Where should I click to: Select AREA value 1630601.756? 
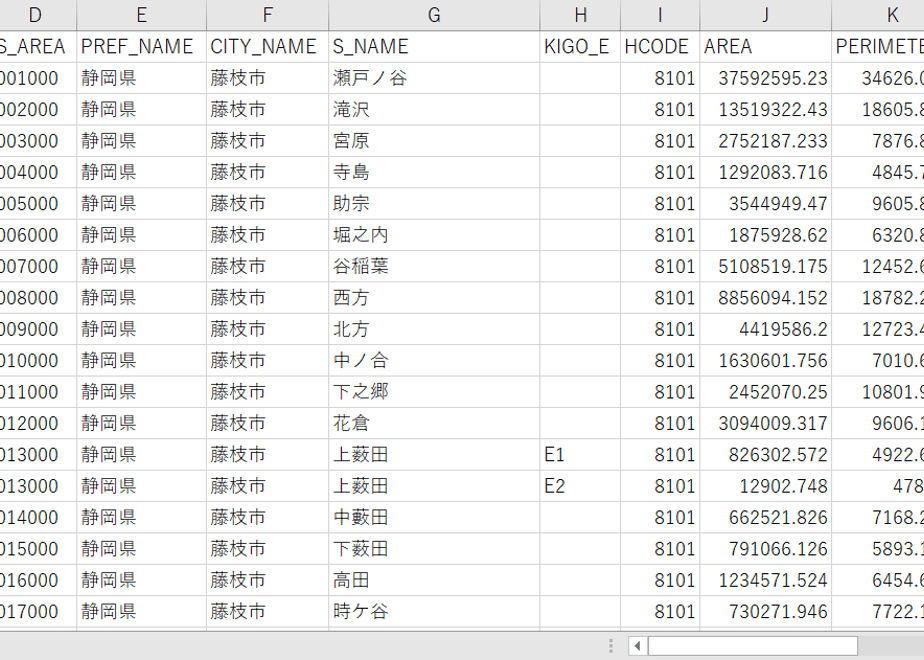tap(765, 360)
